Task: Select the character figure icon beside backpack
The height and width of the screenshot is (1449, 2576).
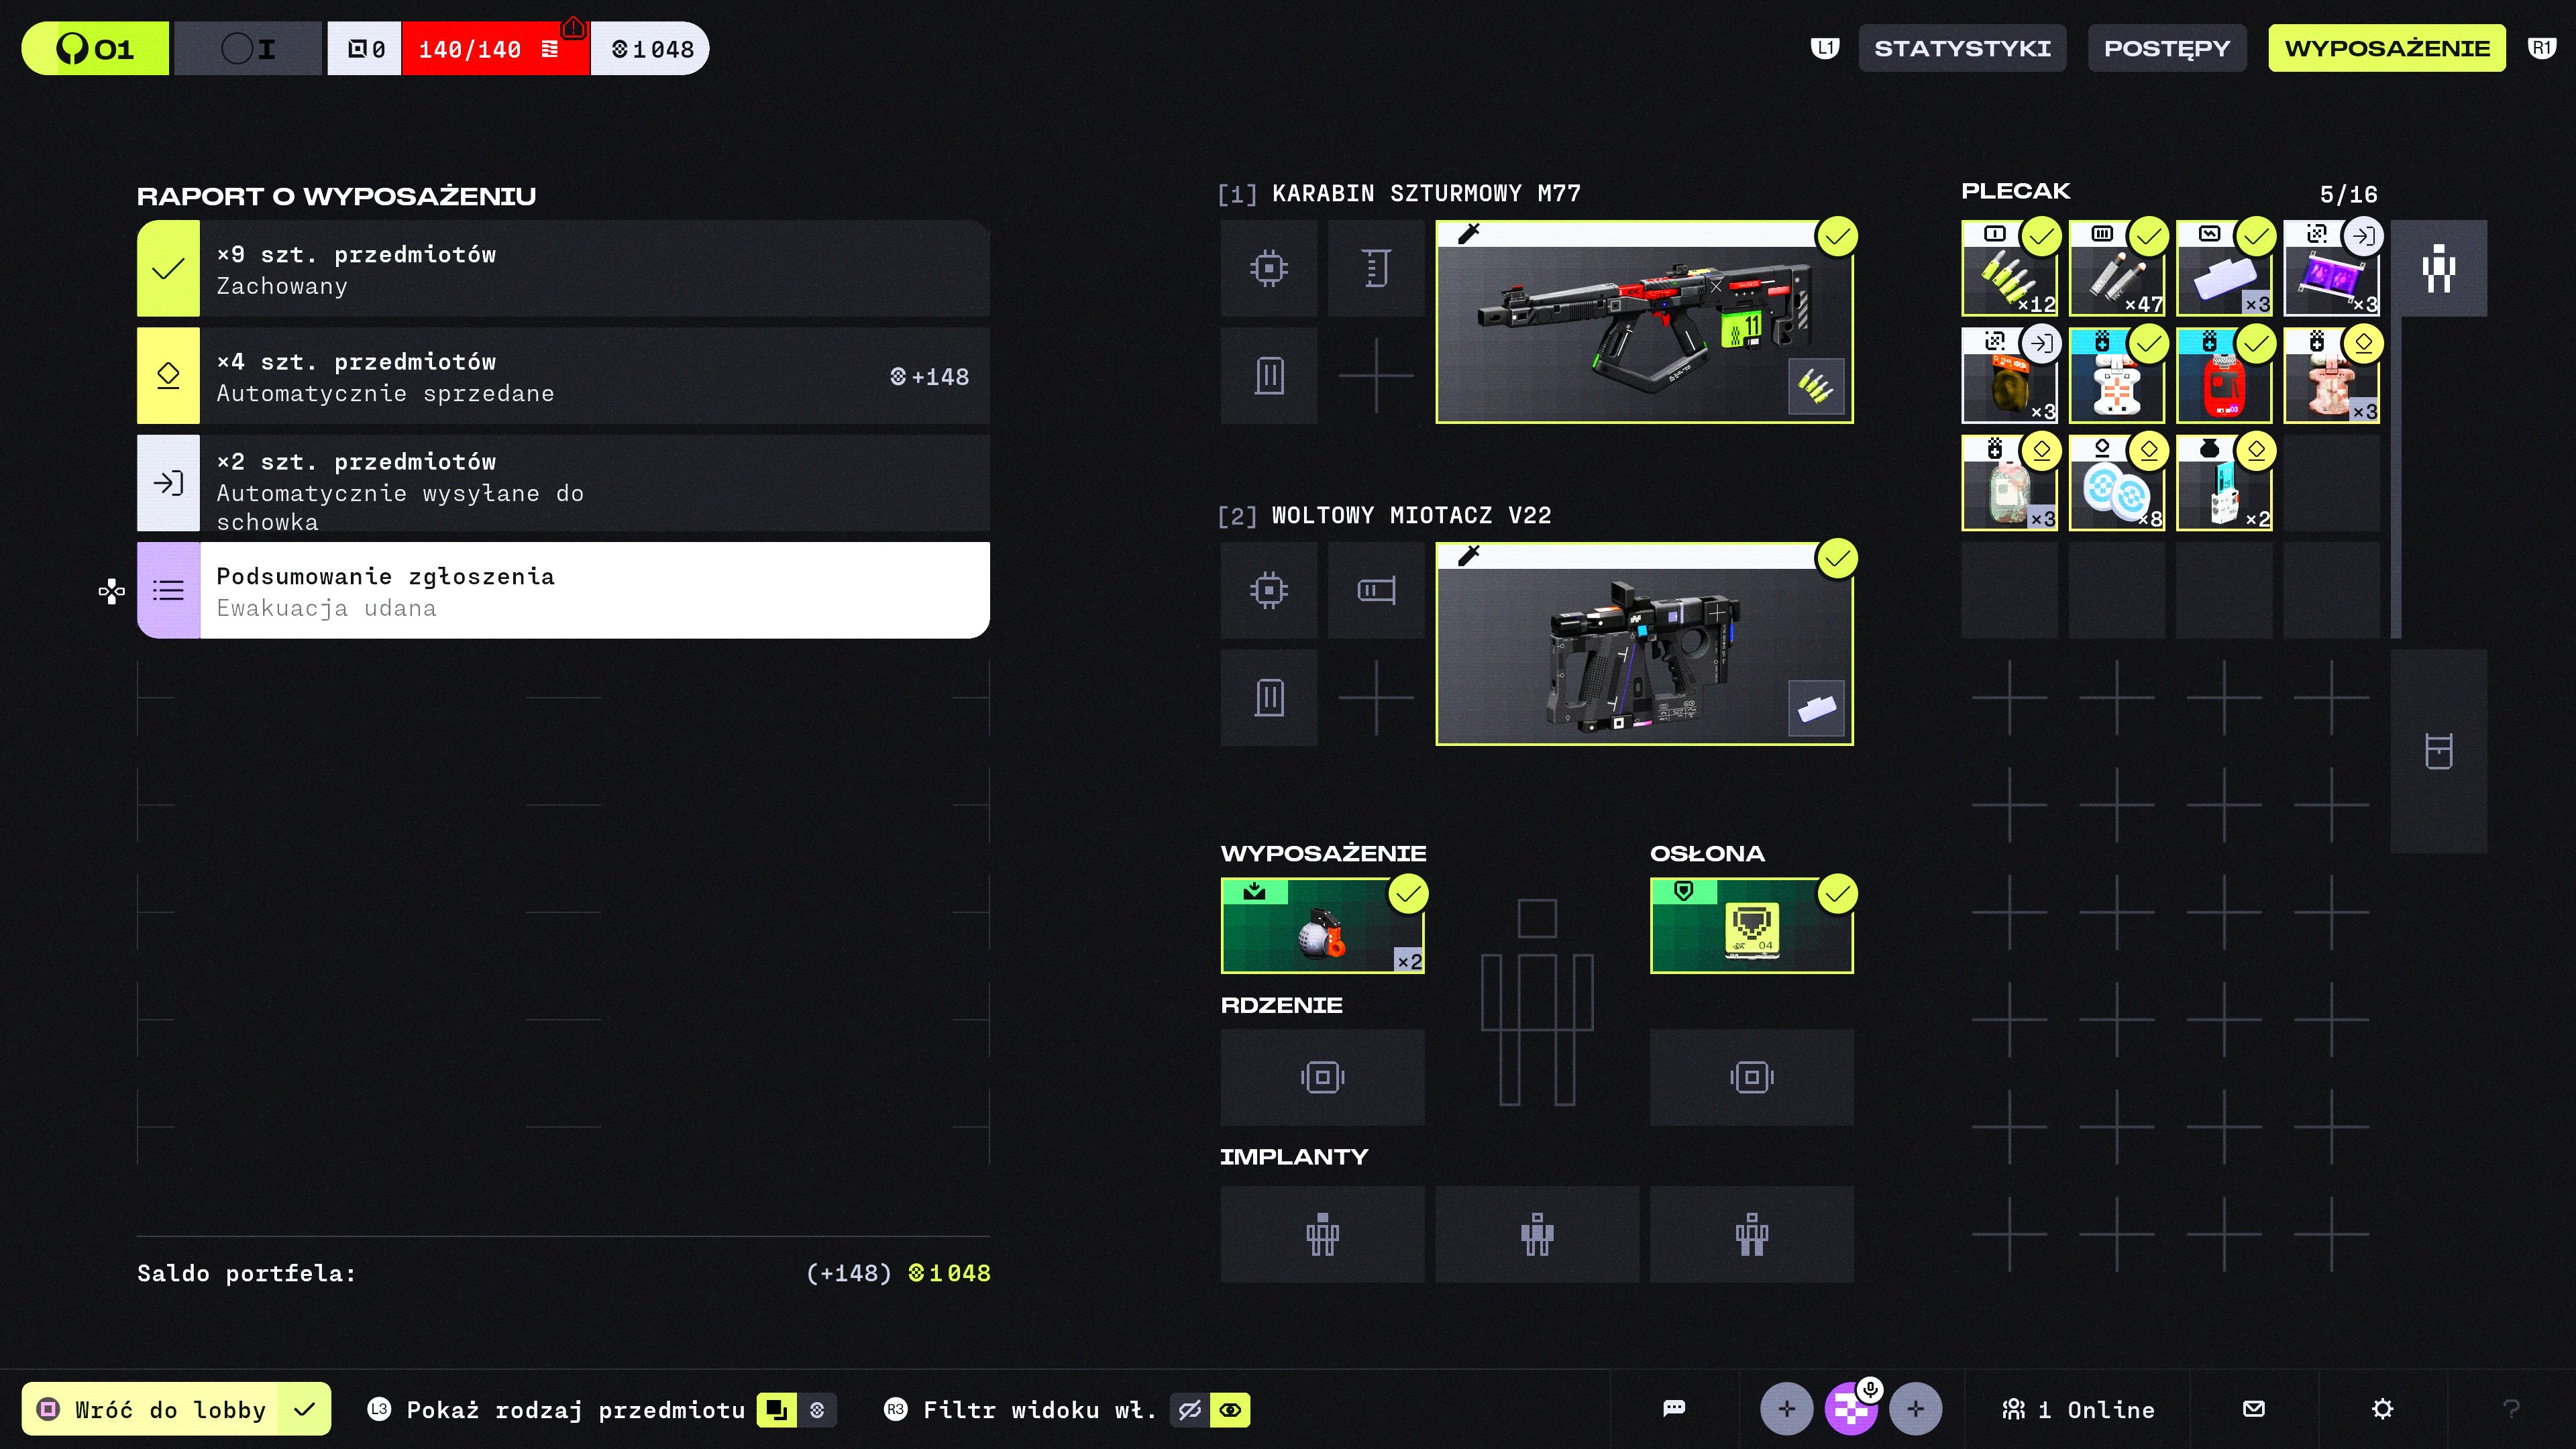Action: coord(2438,268)
